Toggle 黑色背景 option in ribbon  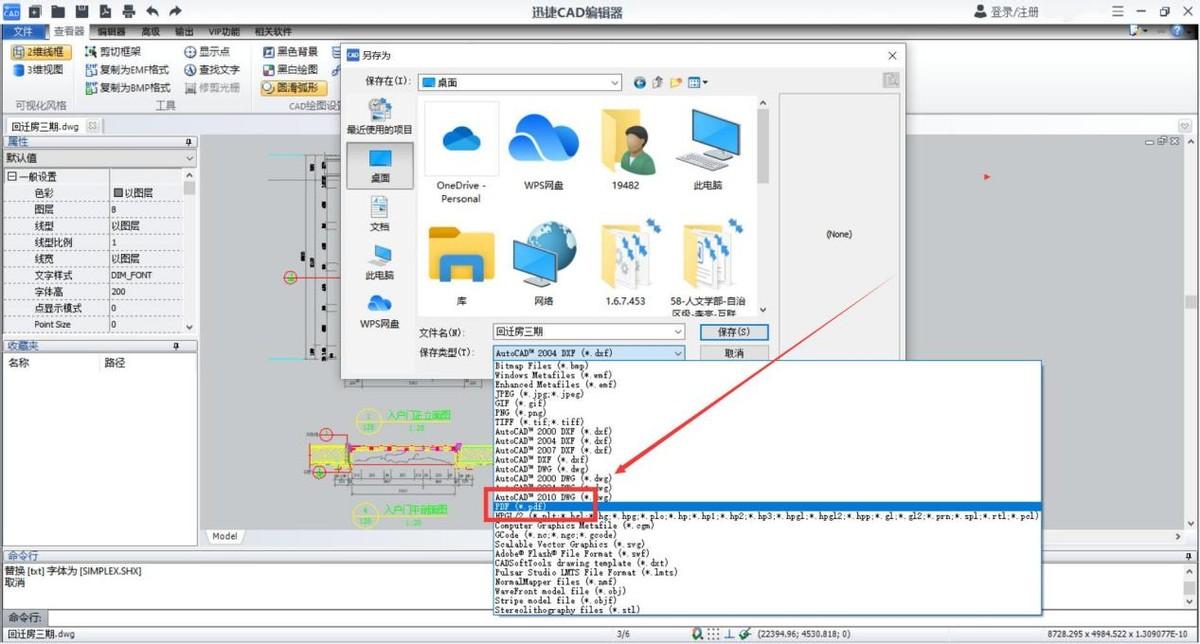tap(290, 52)
